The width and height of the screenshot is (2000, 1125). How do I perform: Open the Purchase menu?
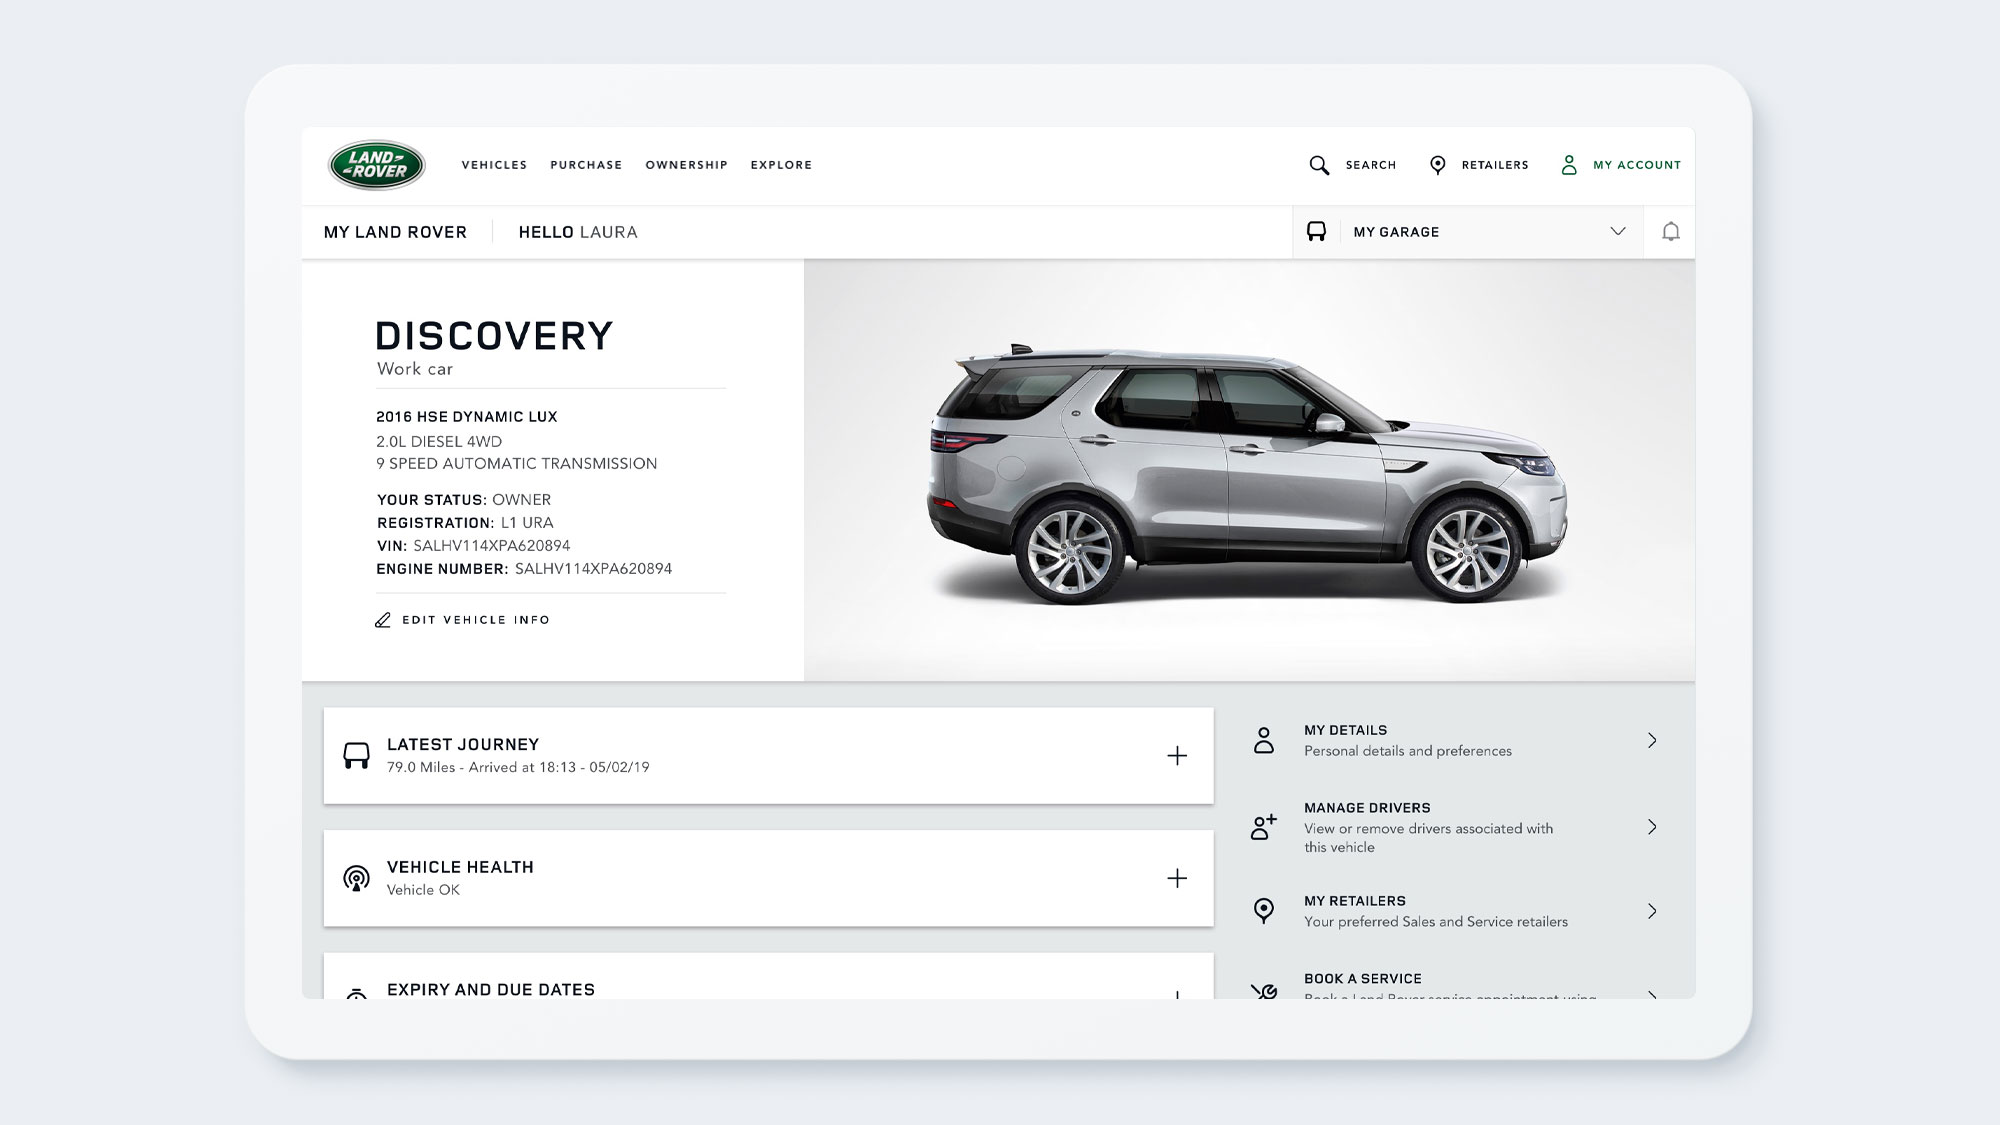point(586,165)
